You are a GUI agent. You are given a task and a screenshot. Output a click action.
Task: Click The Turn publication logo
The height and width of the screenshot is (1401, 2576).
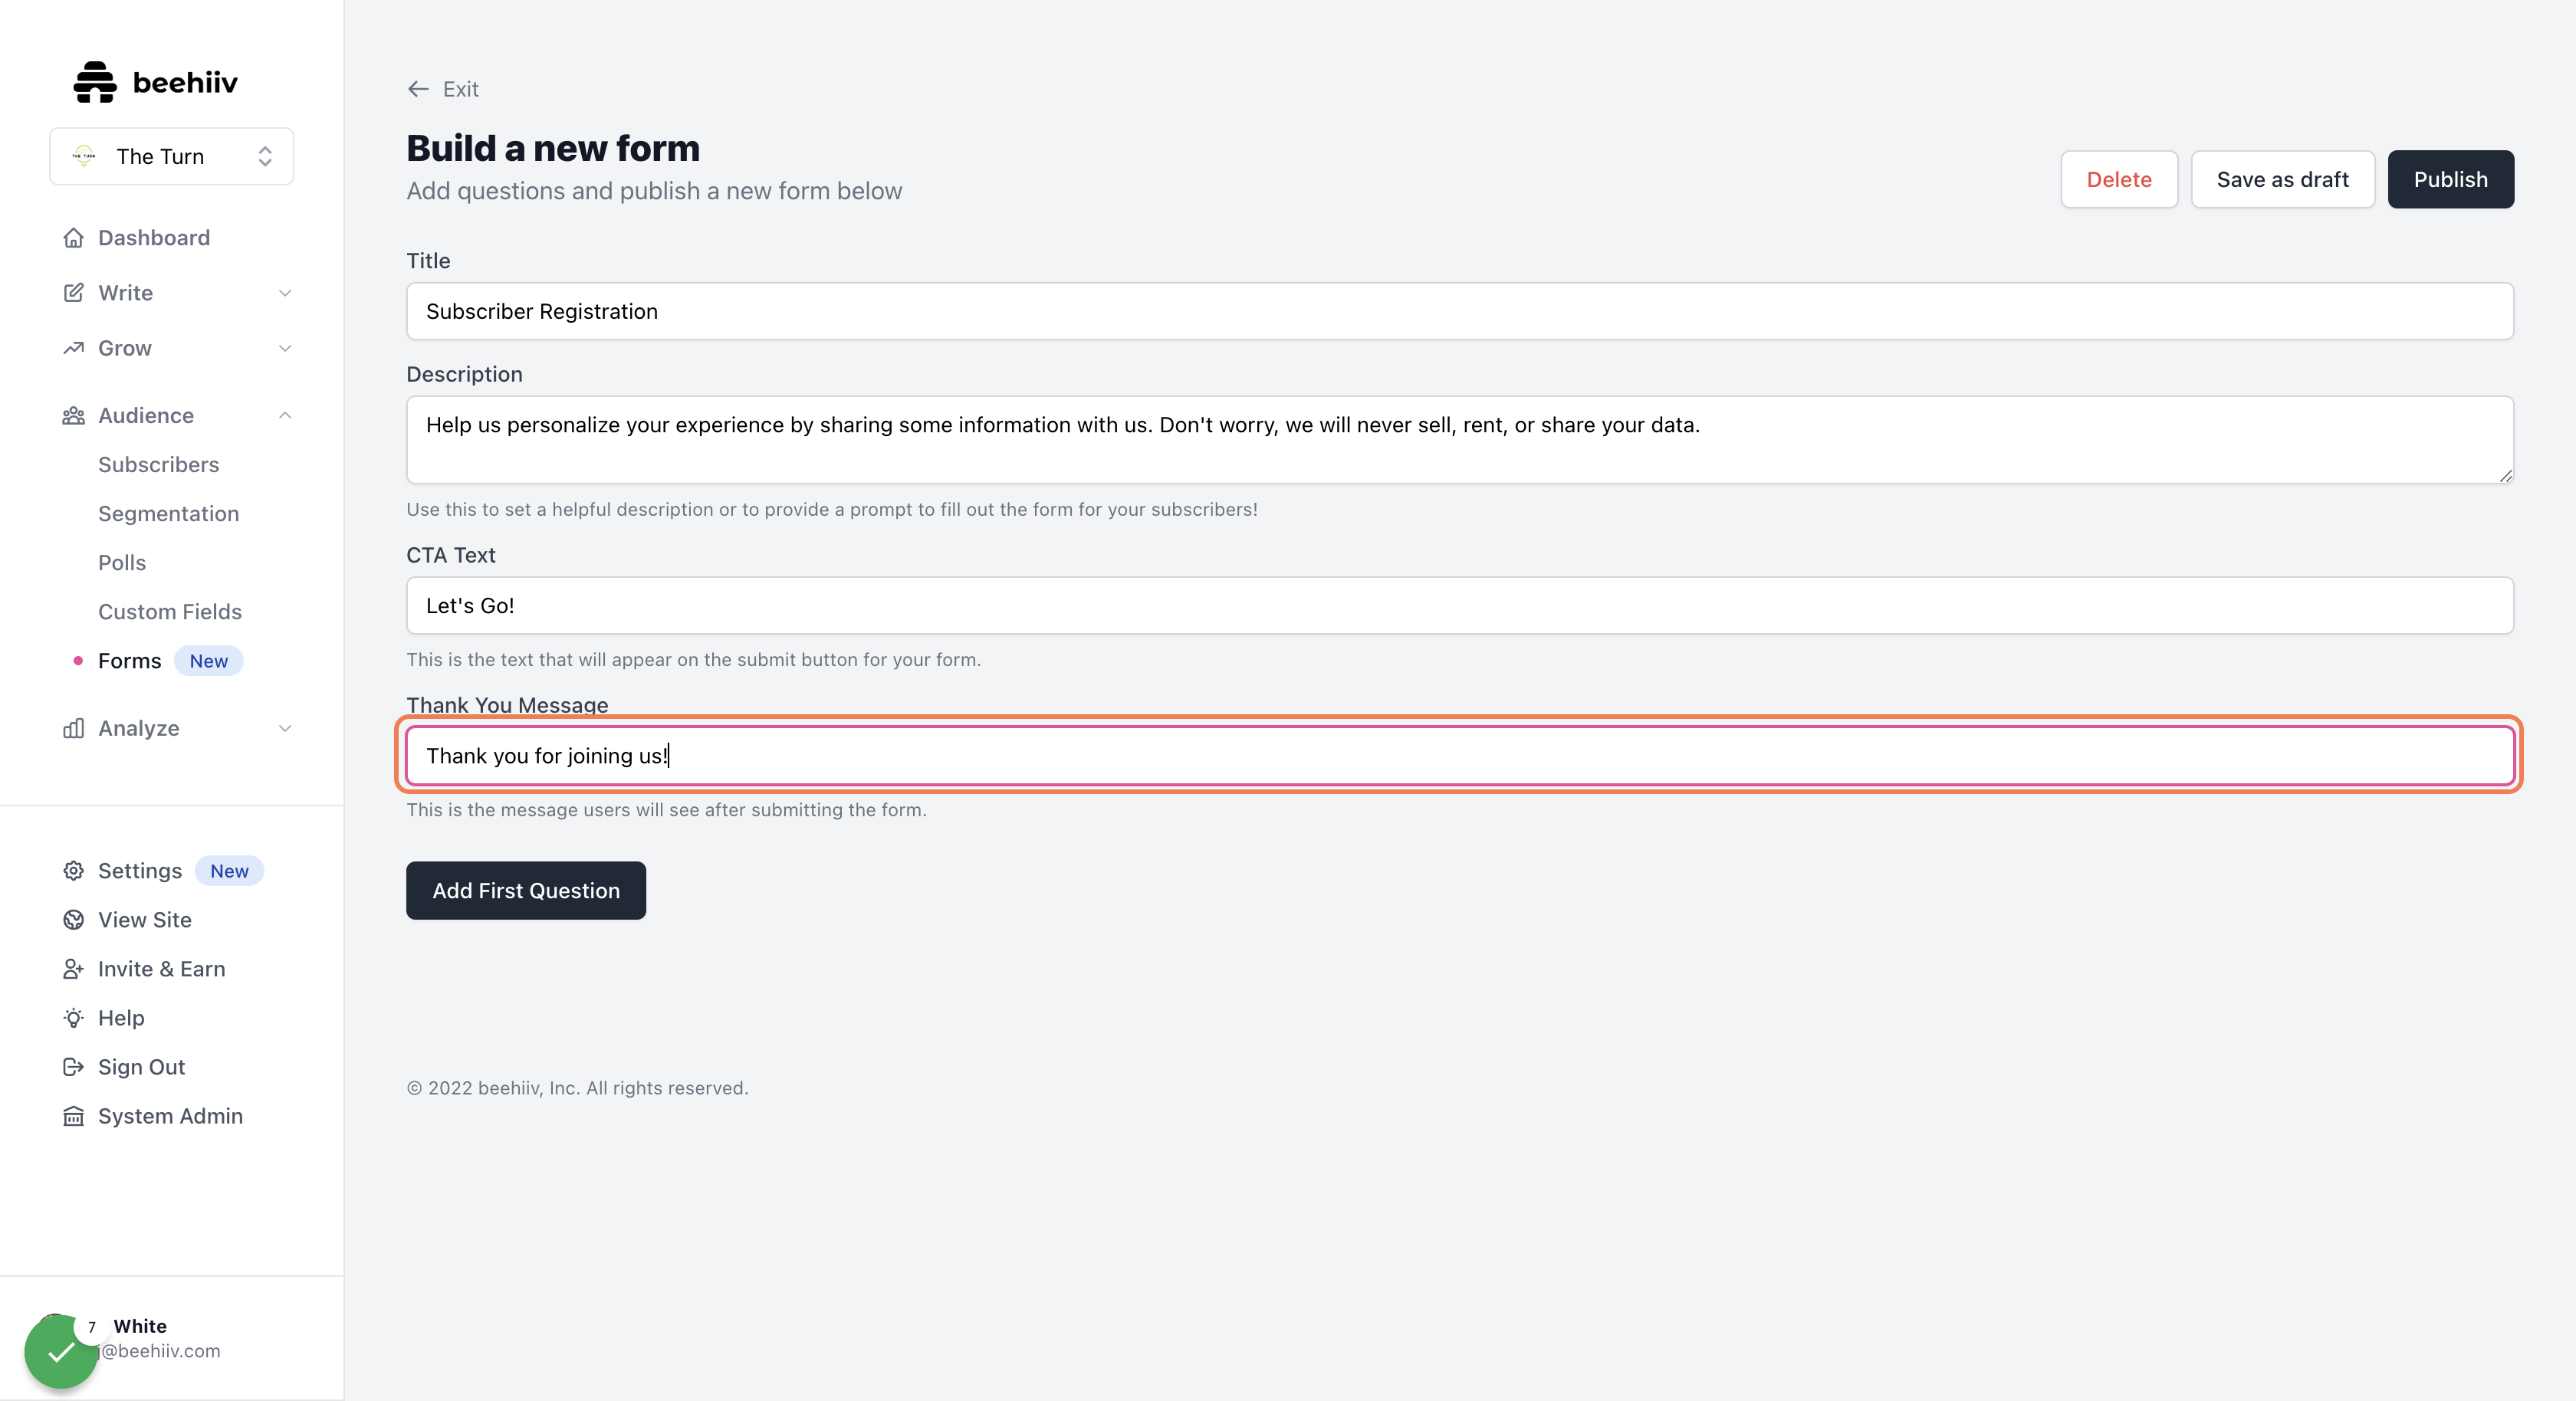coord(84,156)
